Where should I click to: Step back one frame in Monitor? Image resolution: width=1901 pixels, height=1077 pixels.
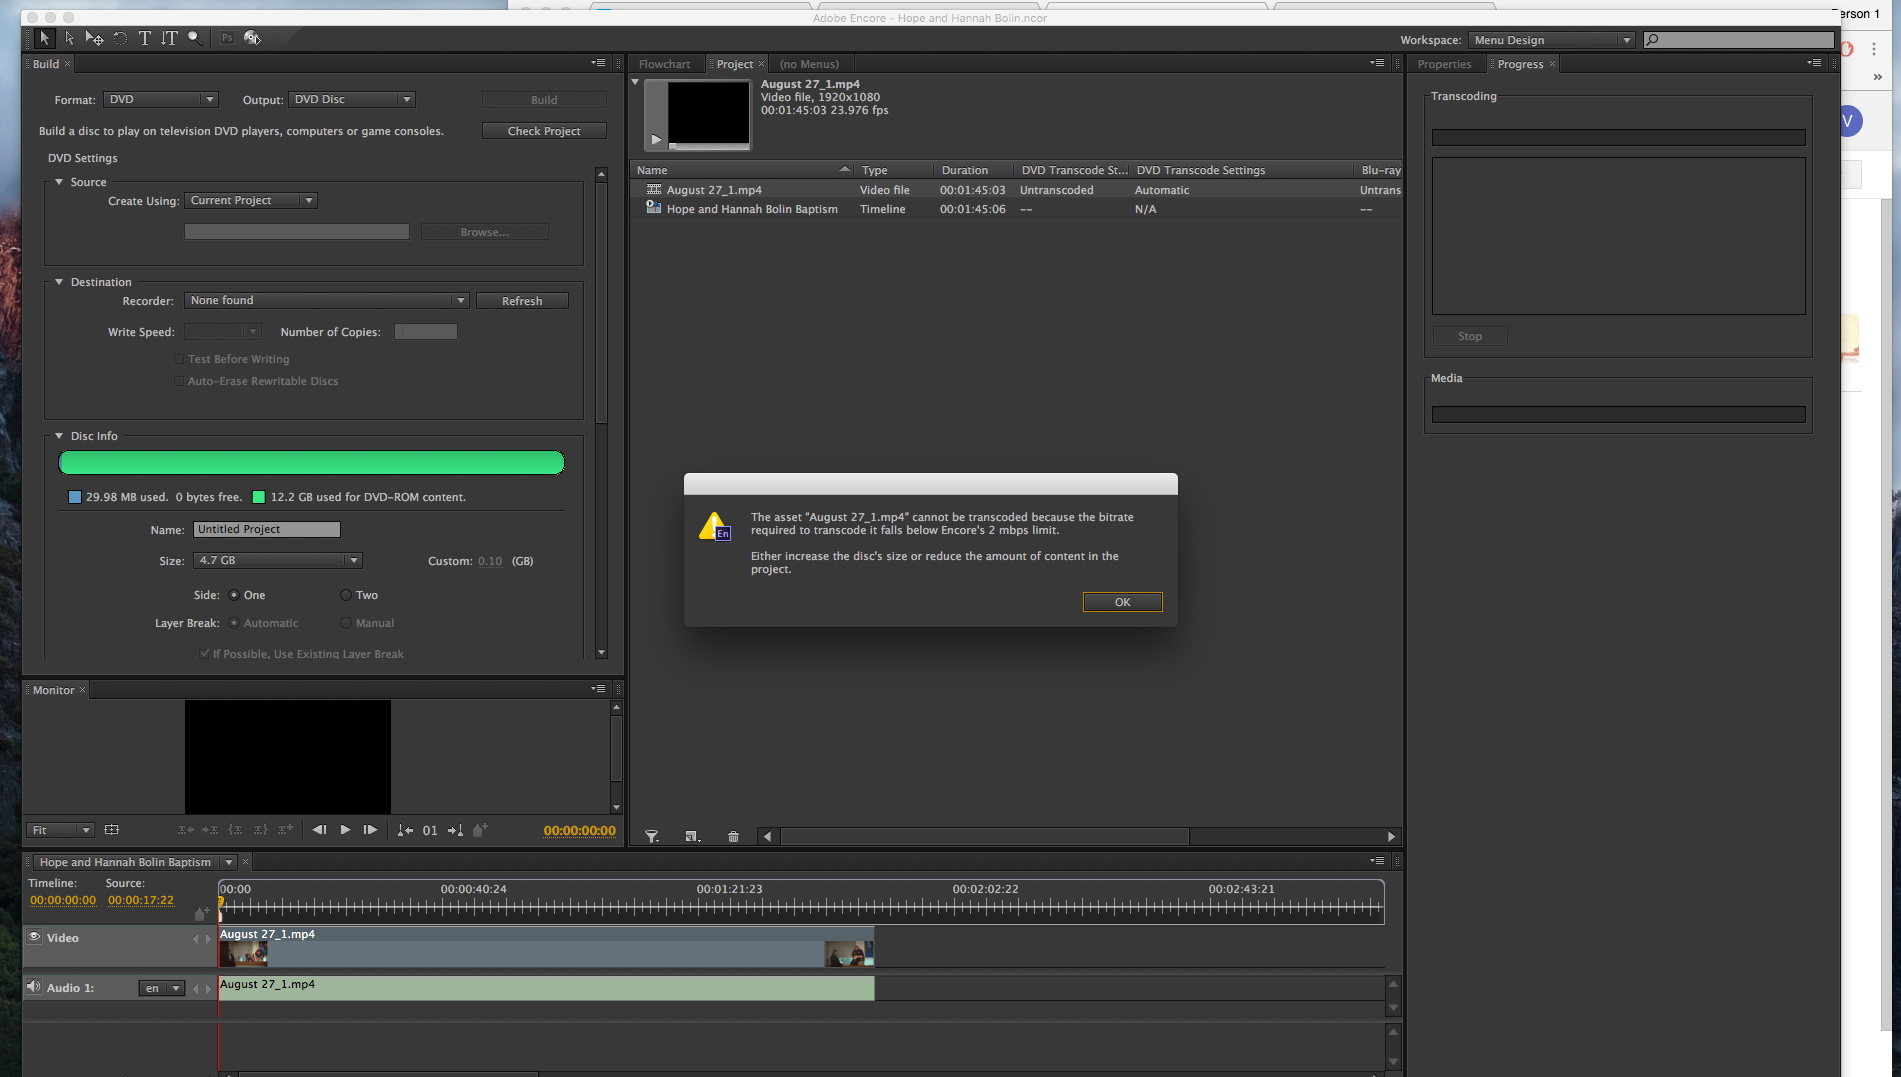tap(319, 830)
